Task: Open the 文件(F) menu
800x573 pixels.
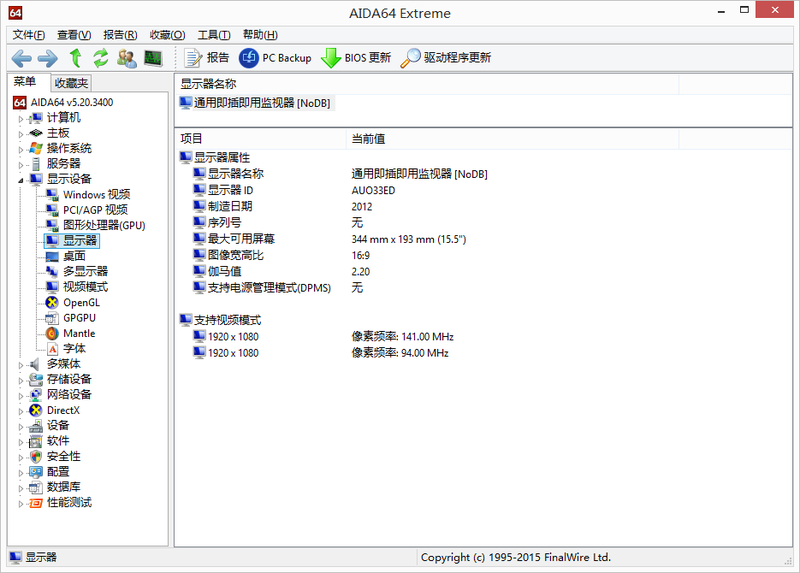Action: (29, 35)
